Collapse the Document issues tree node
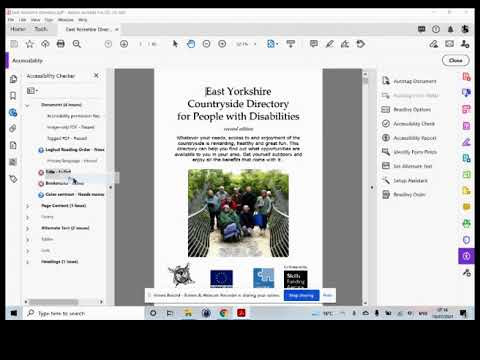Image resolution: width=480 pixels, height=360 pixels. pyautogui.click(x=27, y=105)
